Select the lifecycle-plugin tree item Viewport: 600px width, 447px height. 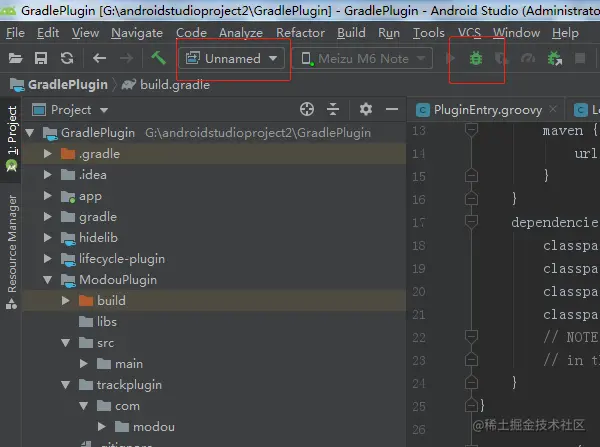pyautogui.click(x=121, y=259)
